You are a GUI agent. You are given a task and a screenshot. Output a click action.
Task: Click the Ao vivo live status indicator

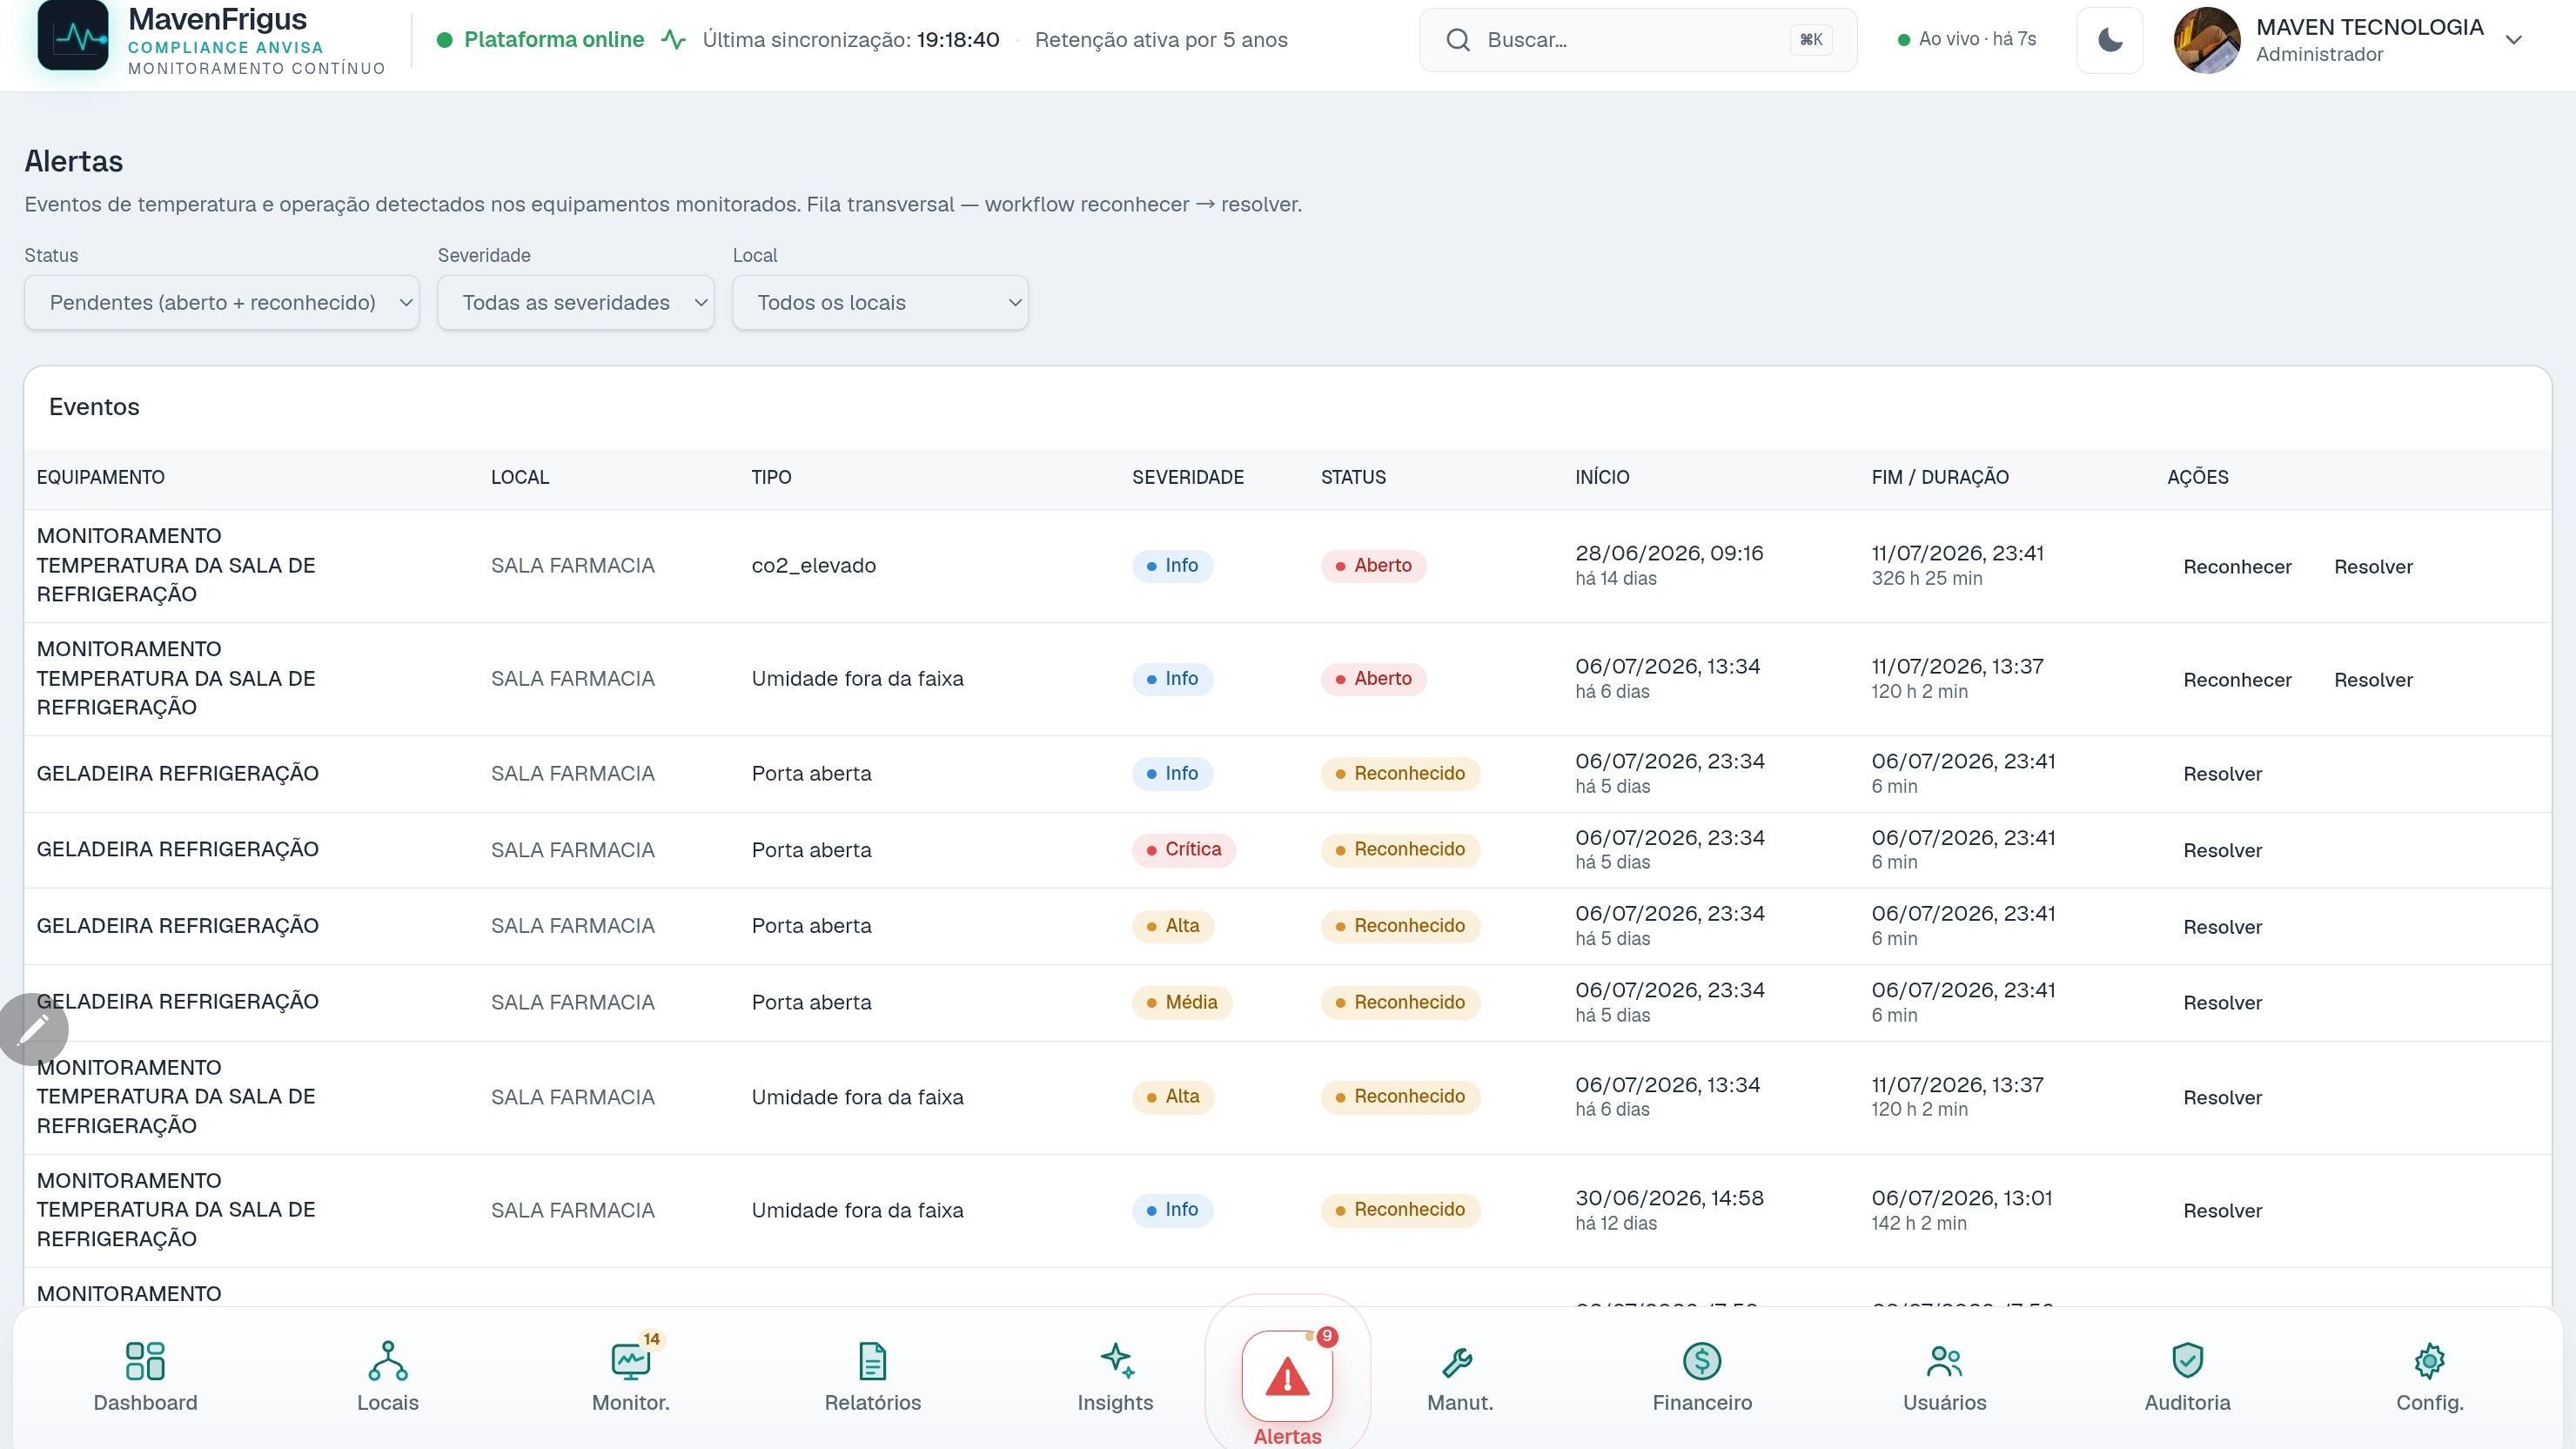click(x=1966, y=39)
